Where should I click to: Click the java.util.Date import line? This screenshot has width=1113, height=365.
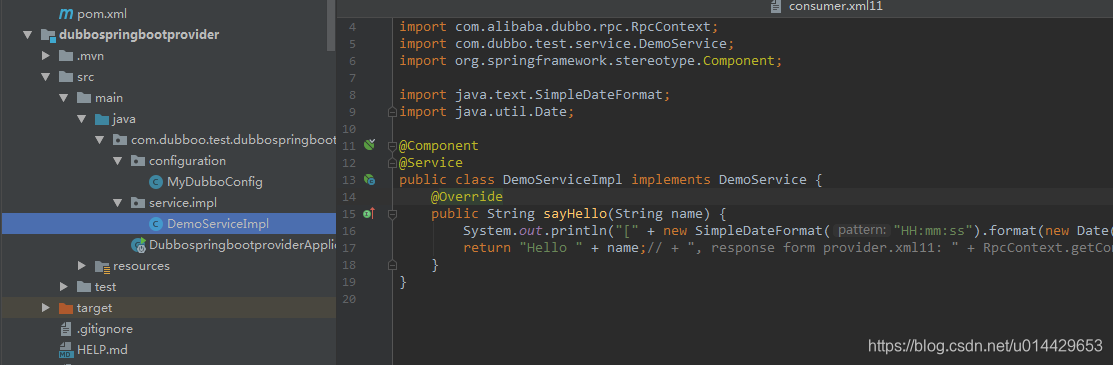coord(486,111)
